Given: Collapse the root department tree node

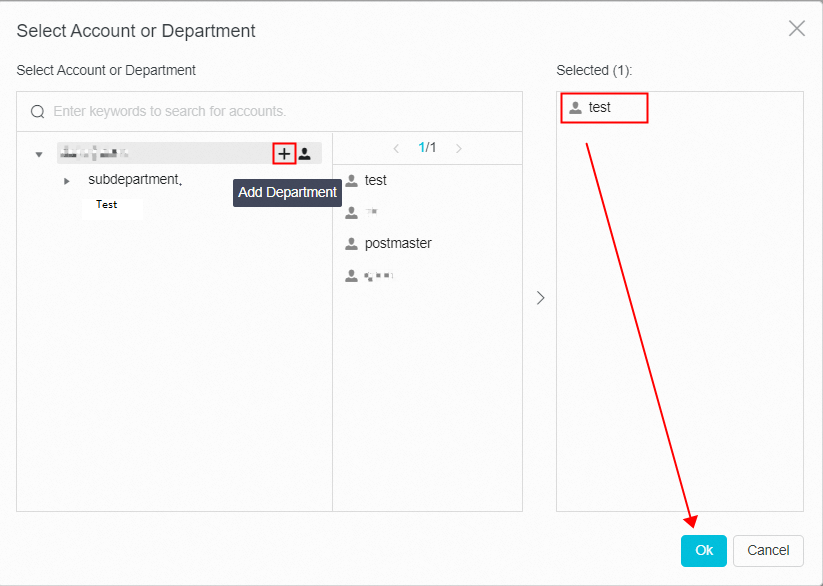Looking at the screenshot, I should tap(39, 155).
